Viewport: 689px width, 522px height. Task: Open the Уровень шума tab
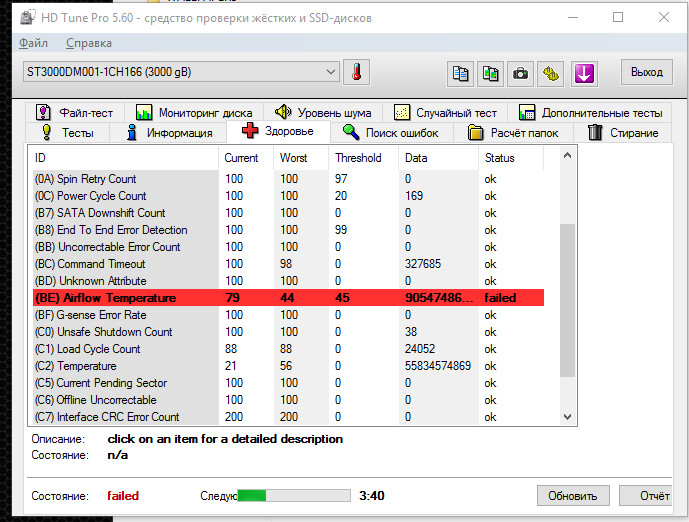pos(323,113)
